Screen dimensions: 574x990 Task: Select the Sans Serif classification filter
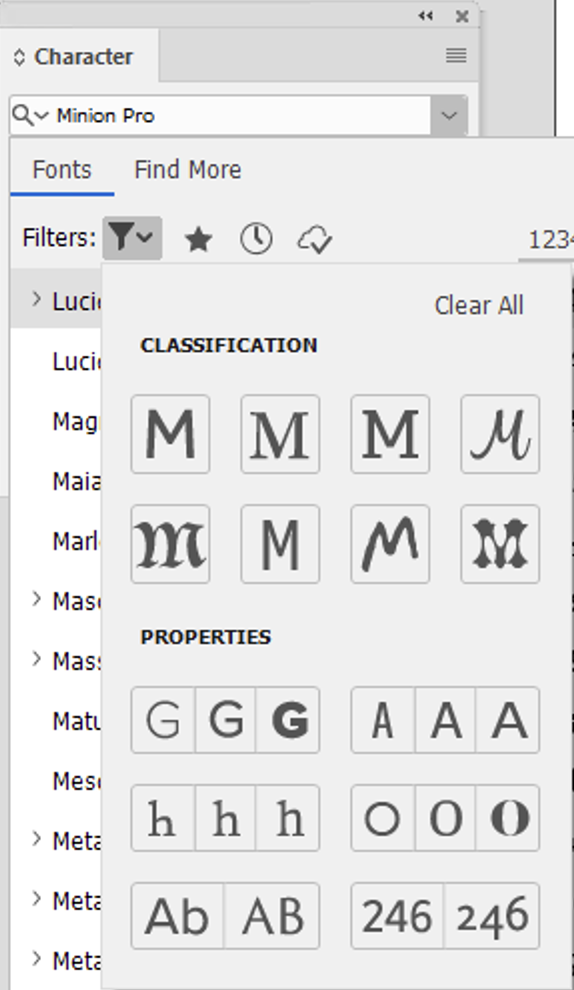pos(170,434)
